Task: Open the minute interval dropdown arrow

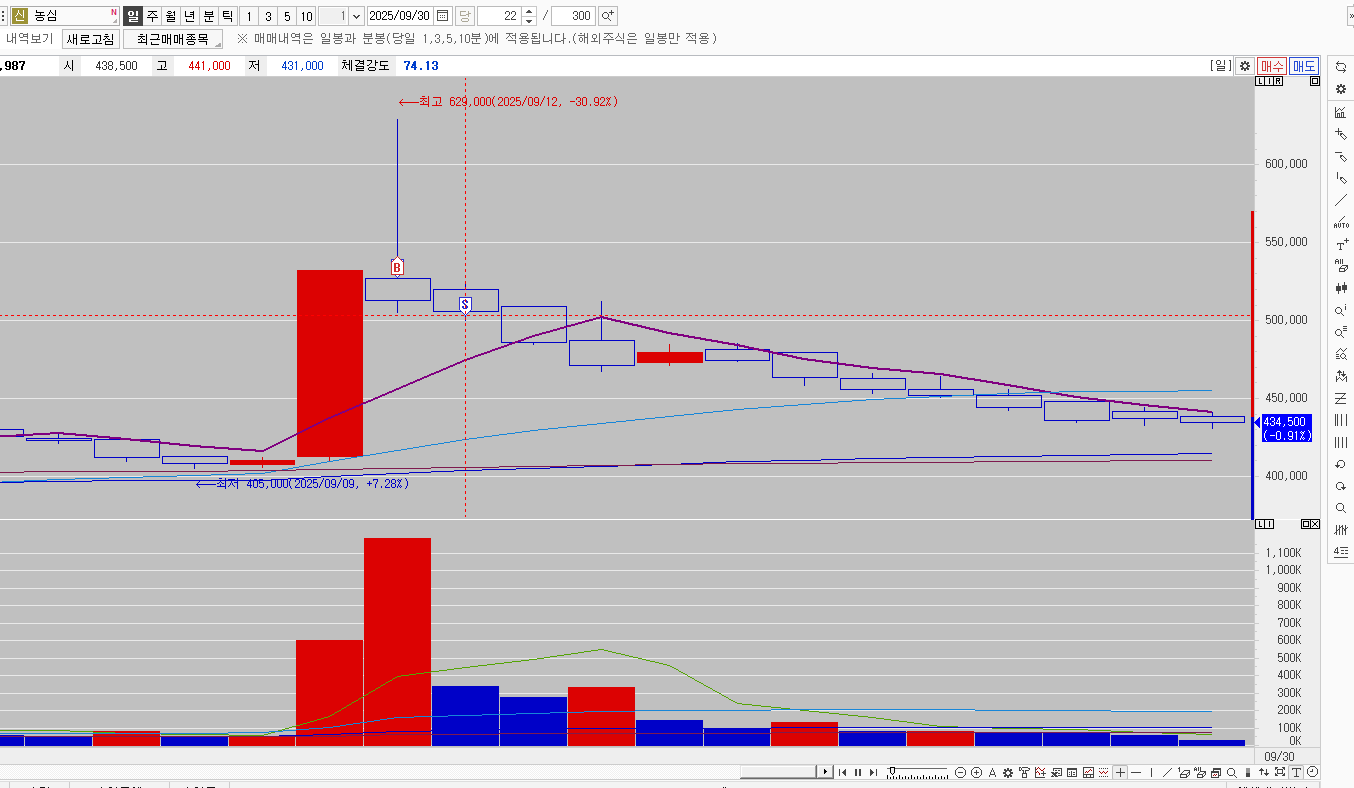Action: [x=357, y=16]
